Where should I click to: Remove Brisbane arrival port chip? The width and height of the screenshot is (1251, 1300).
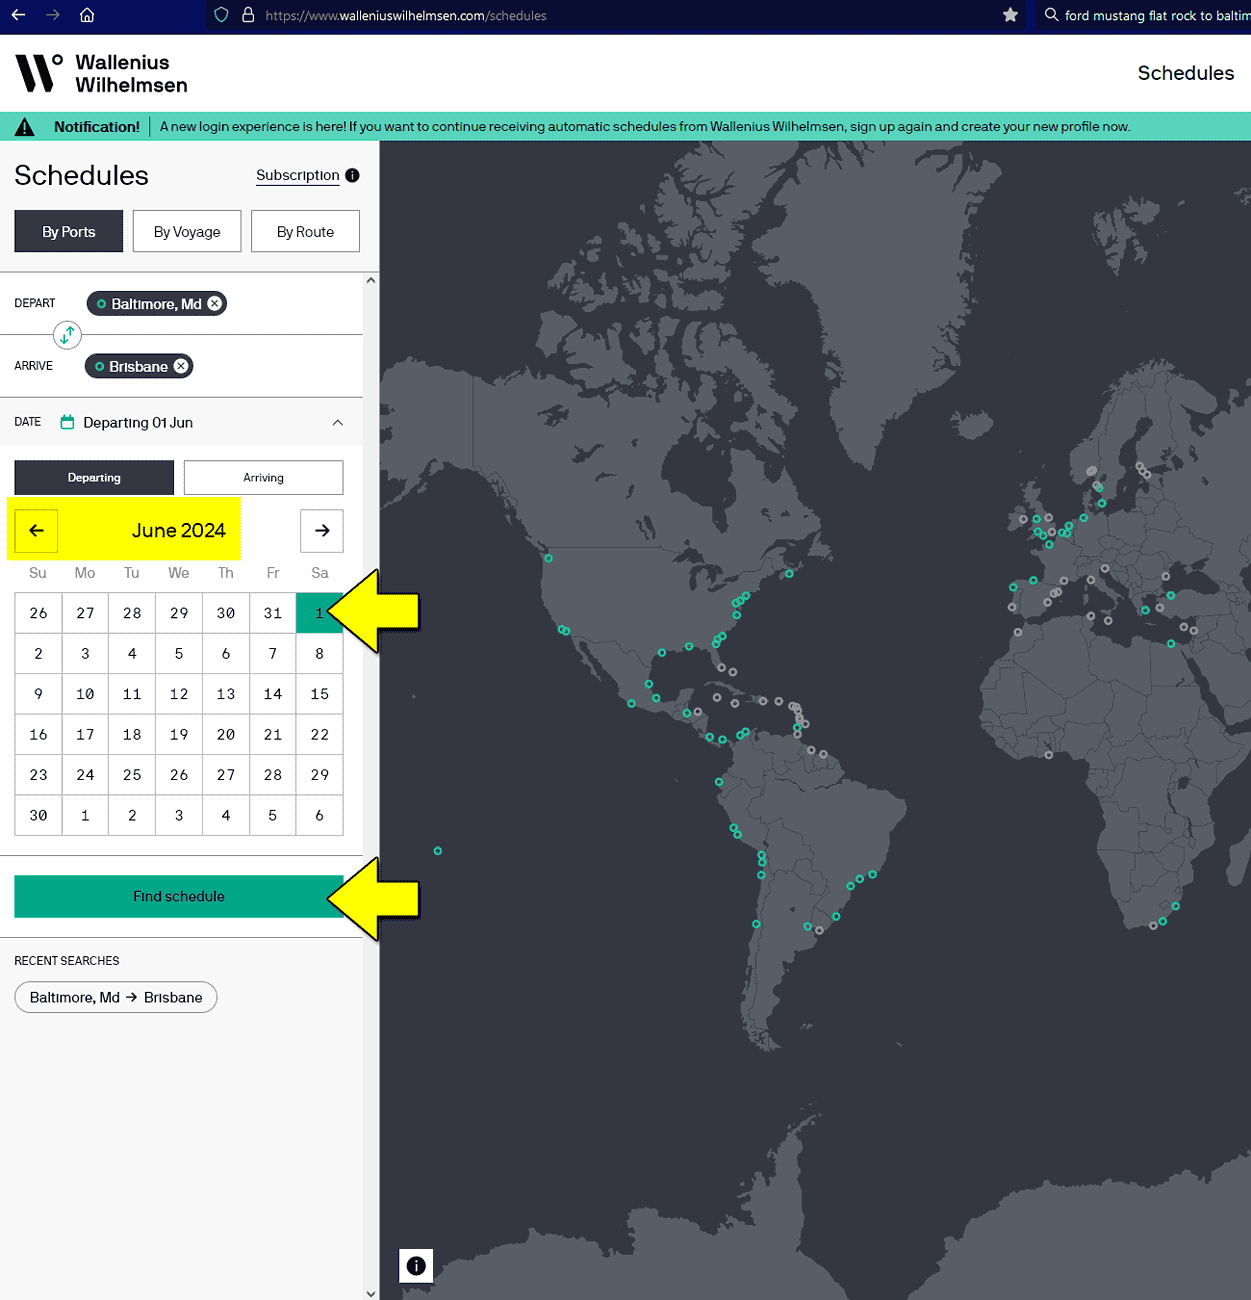(181, 366)
